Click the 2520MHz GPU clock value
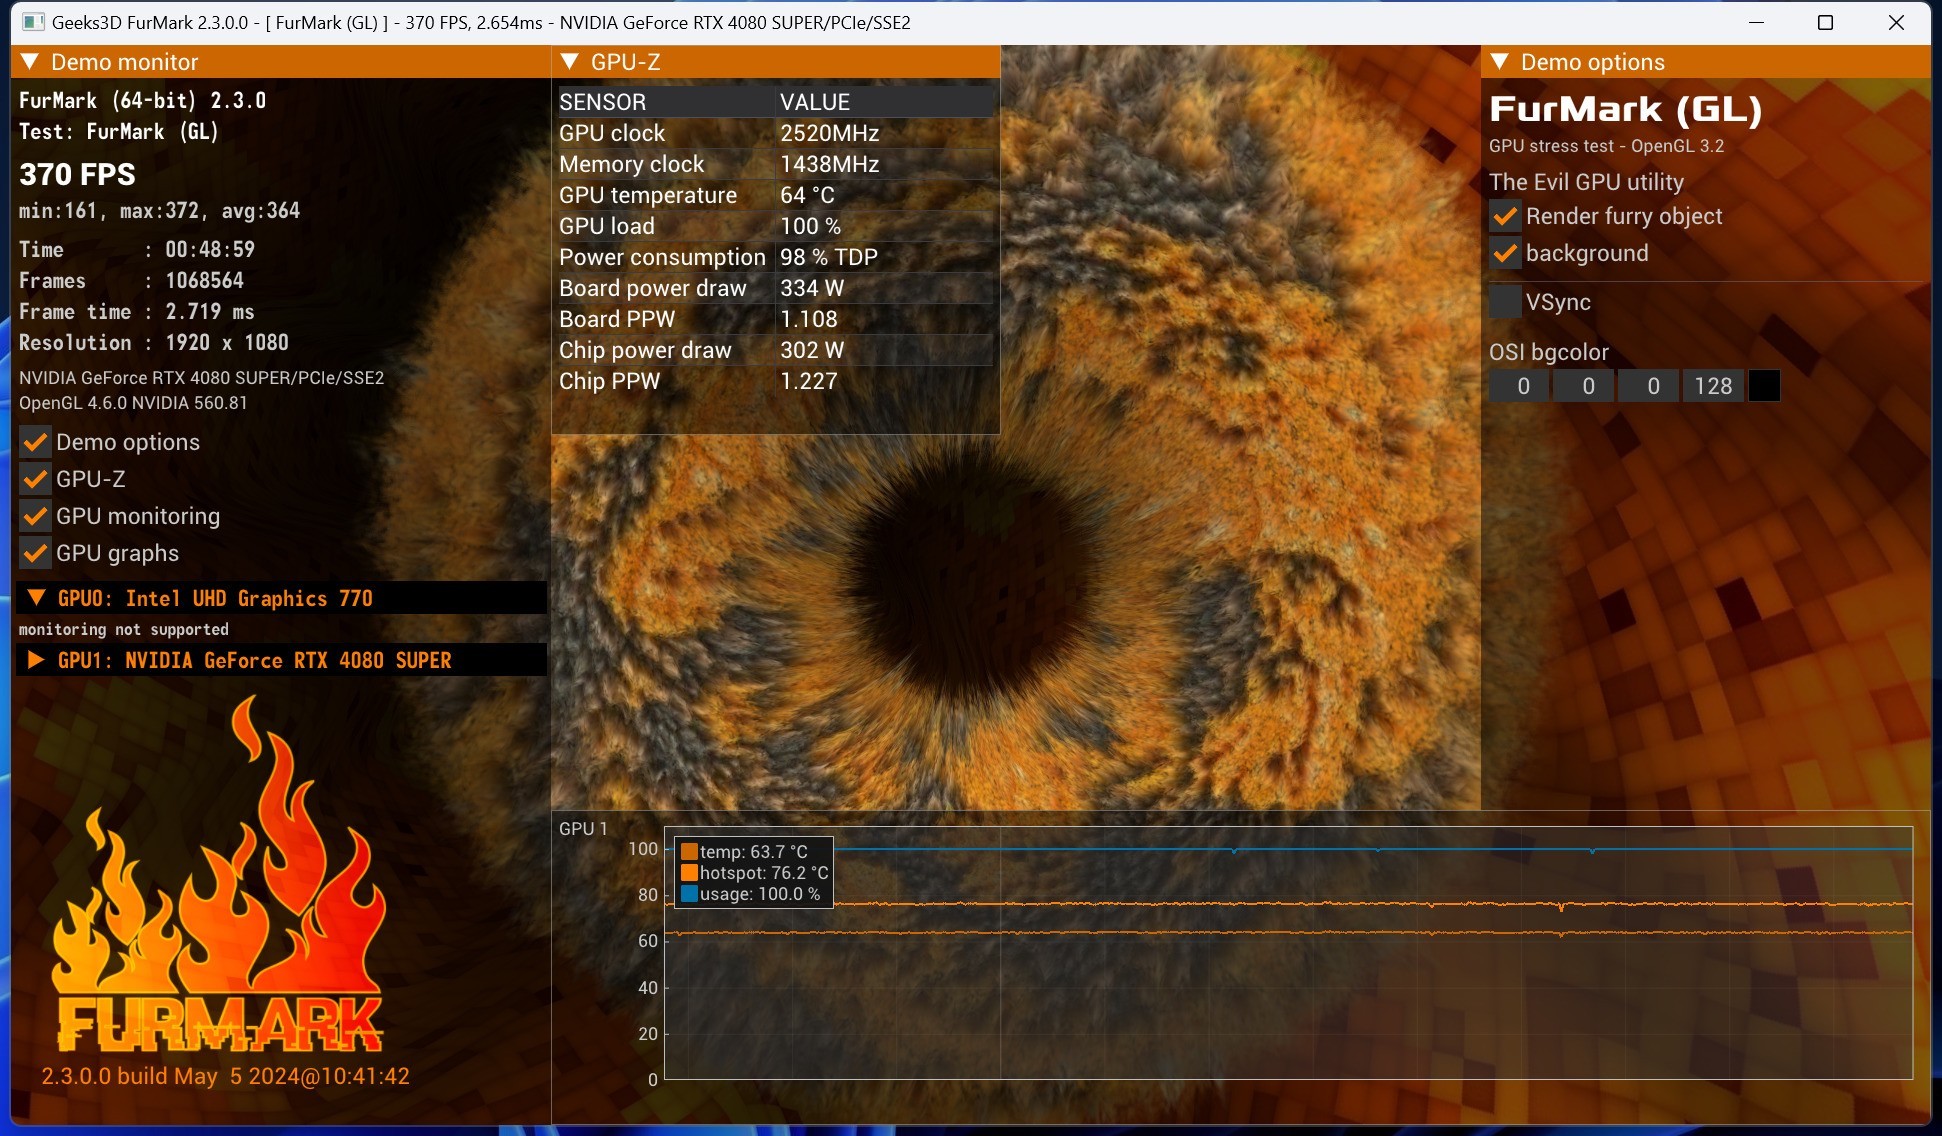1942x1136 pixels. [x=830, y=133]
